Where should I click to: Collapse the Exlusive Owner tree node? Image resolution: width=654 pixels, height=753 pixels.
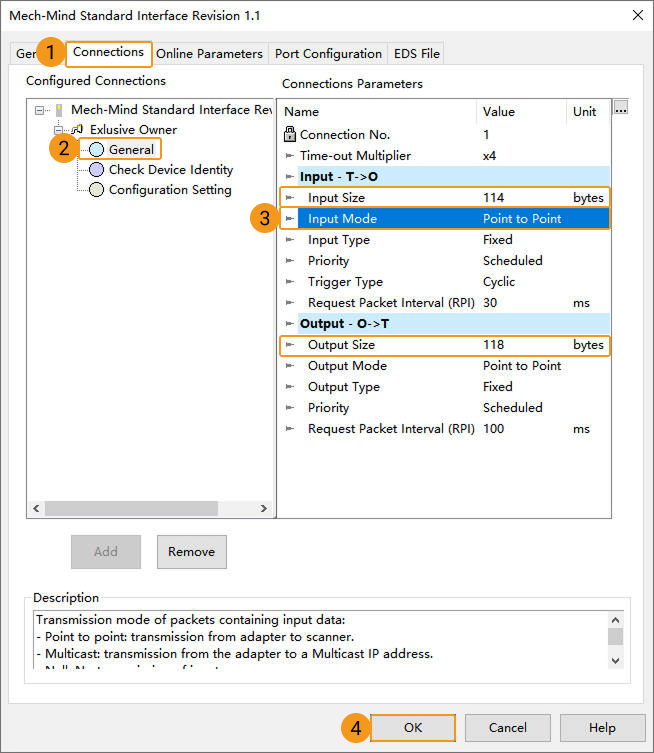click(58, 130)
